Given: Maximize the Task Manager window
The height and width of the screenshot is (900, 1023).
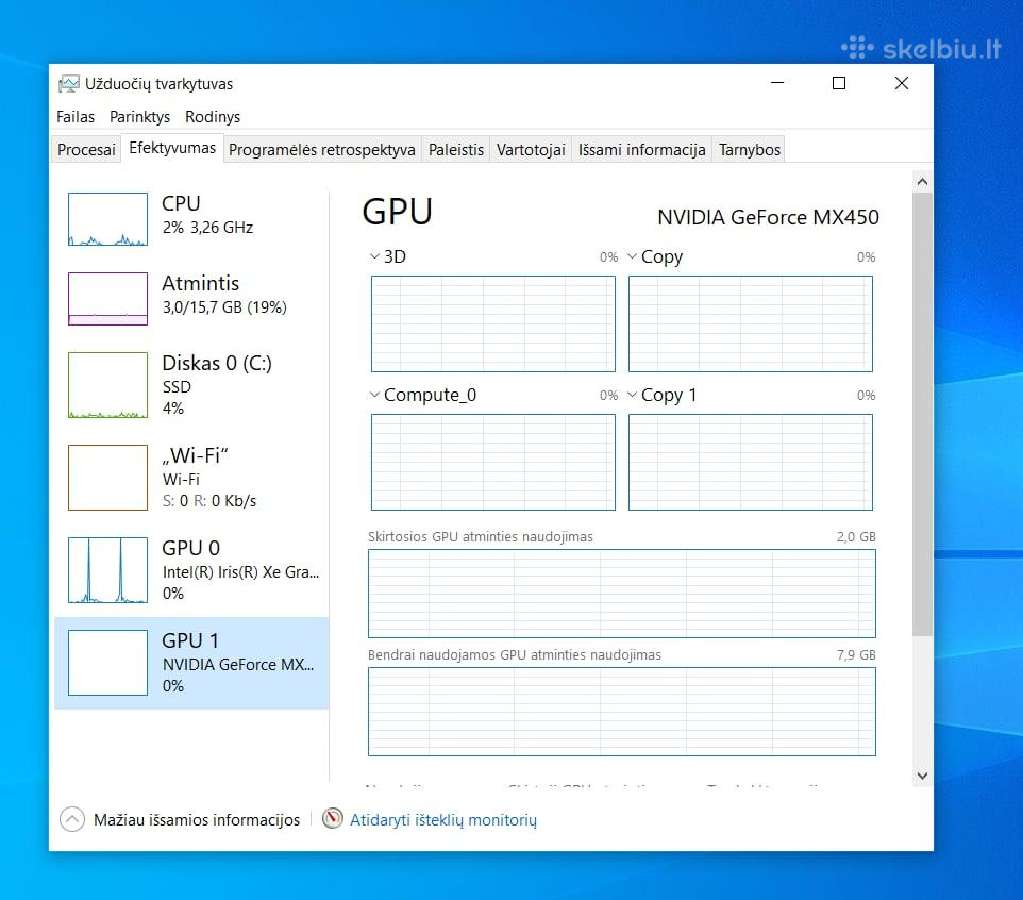Looking at the screenshot, I should (839, 83).
